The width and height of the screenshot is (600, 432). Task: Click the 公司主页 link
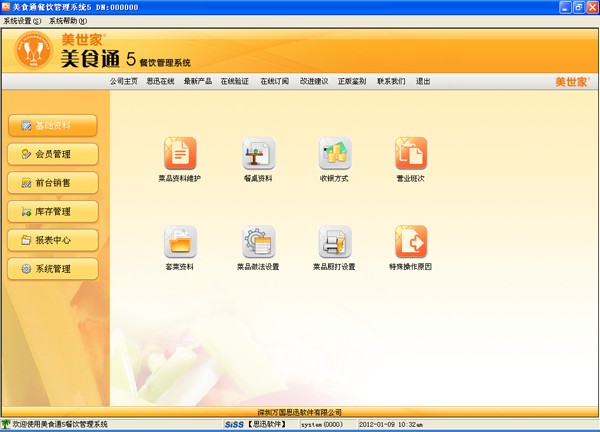[124, 81]
